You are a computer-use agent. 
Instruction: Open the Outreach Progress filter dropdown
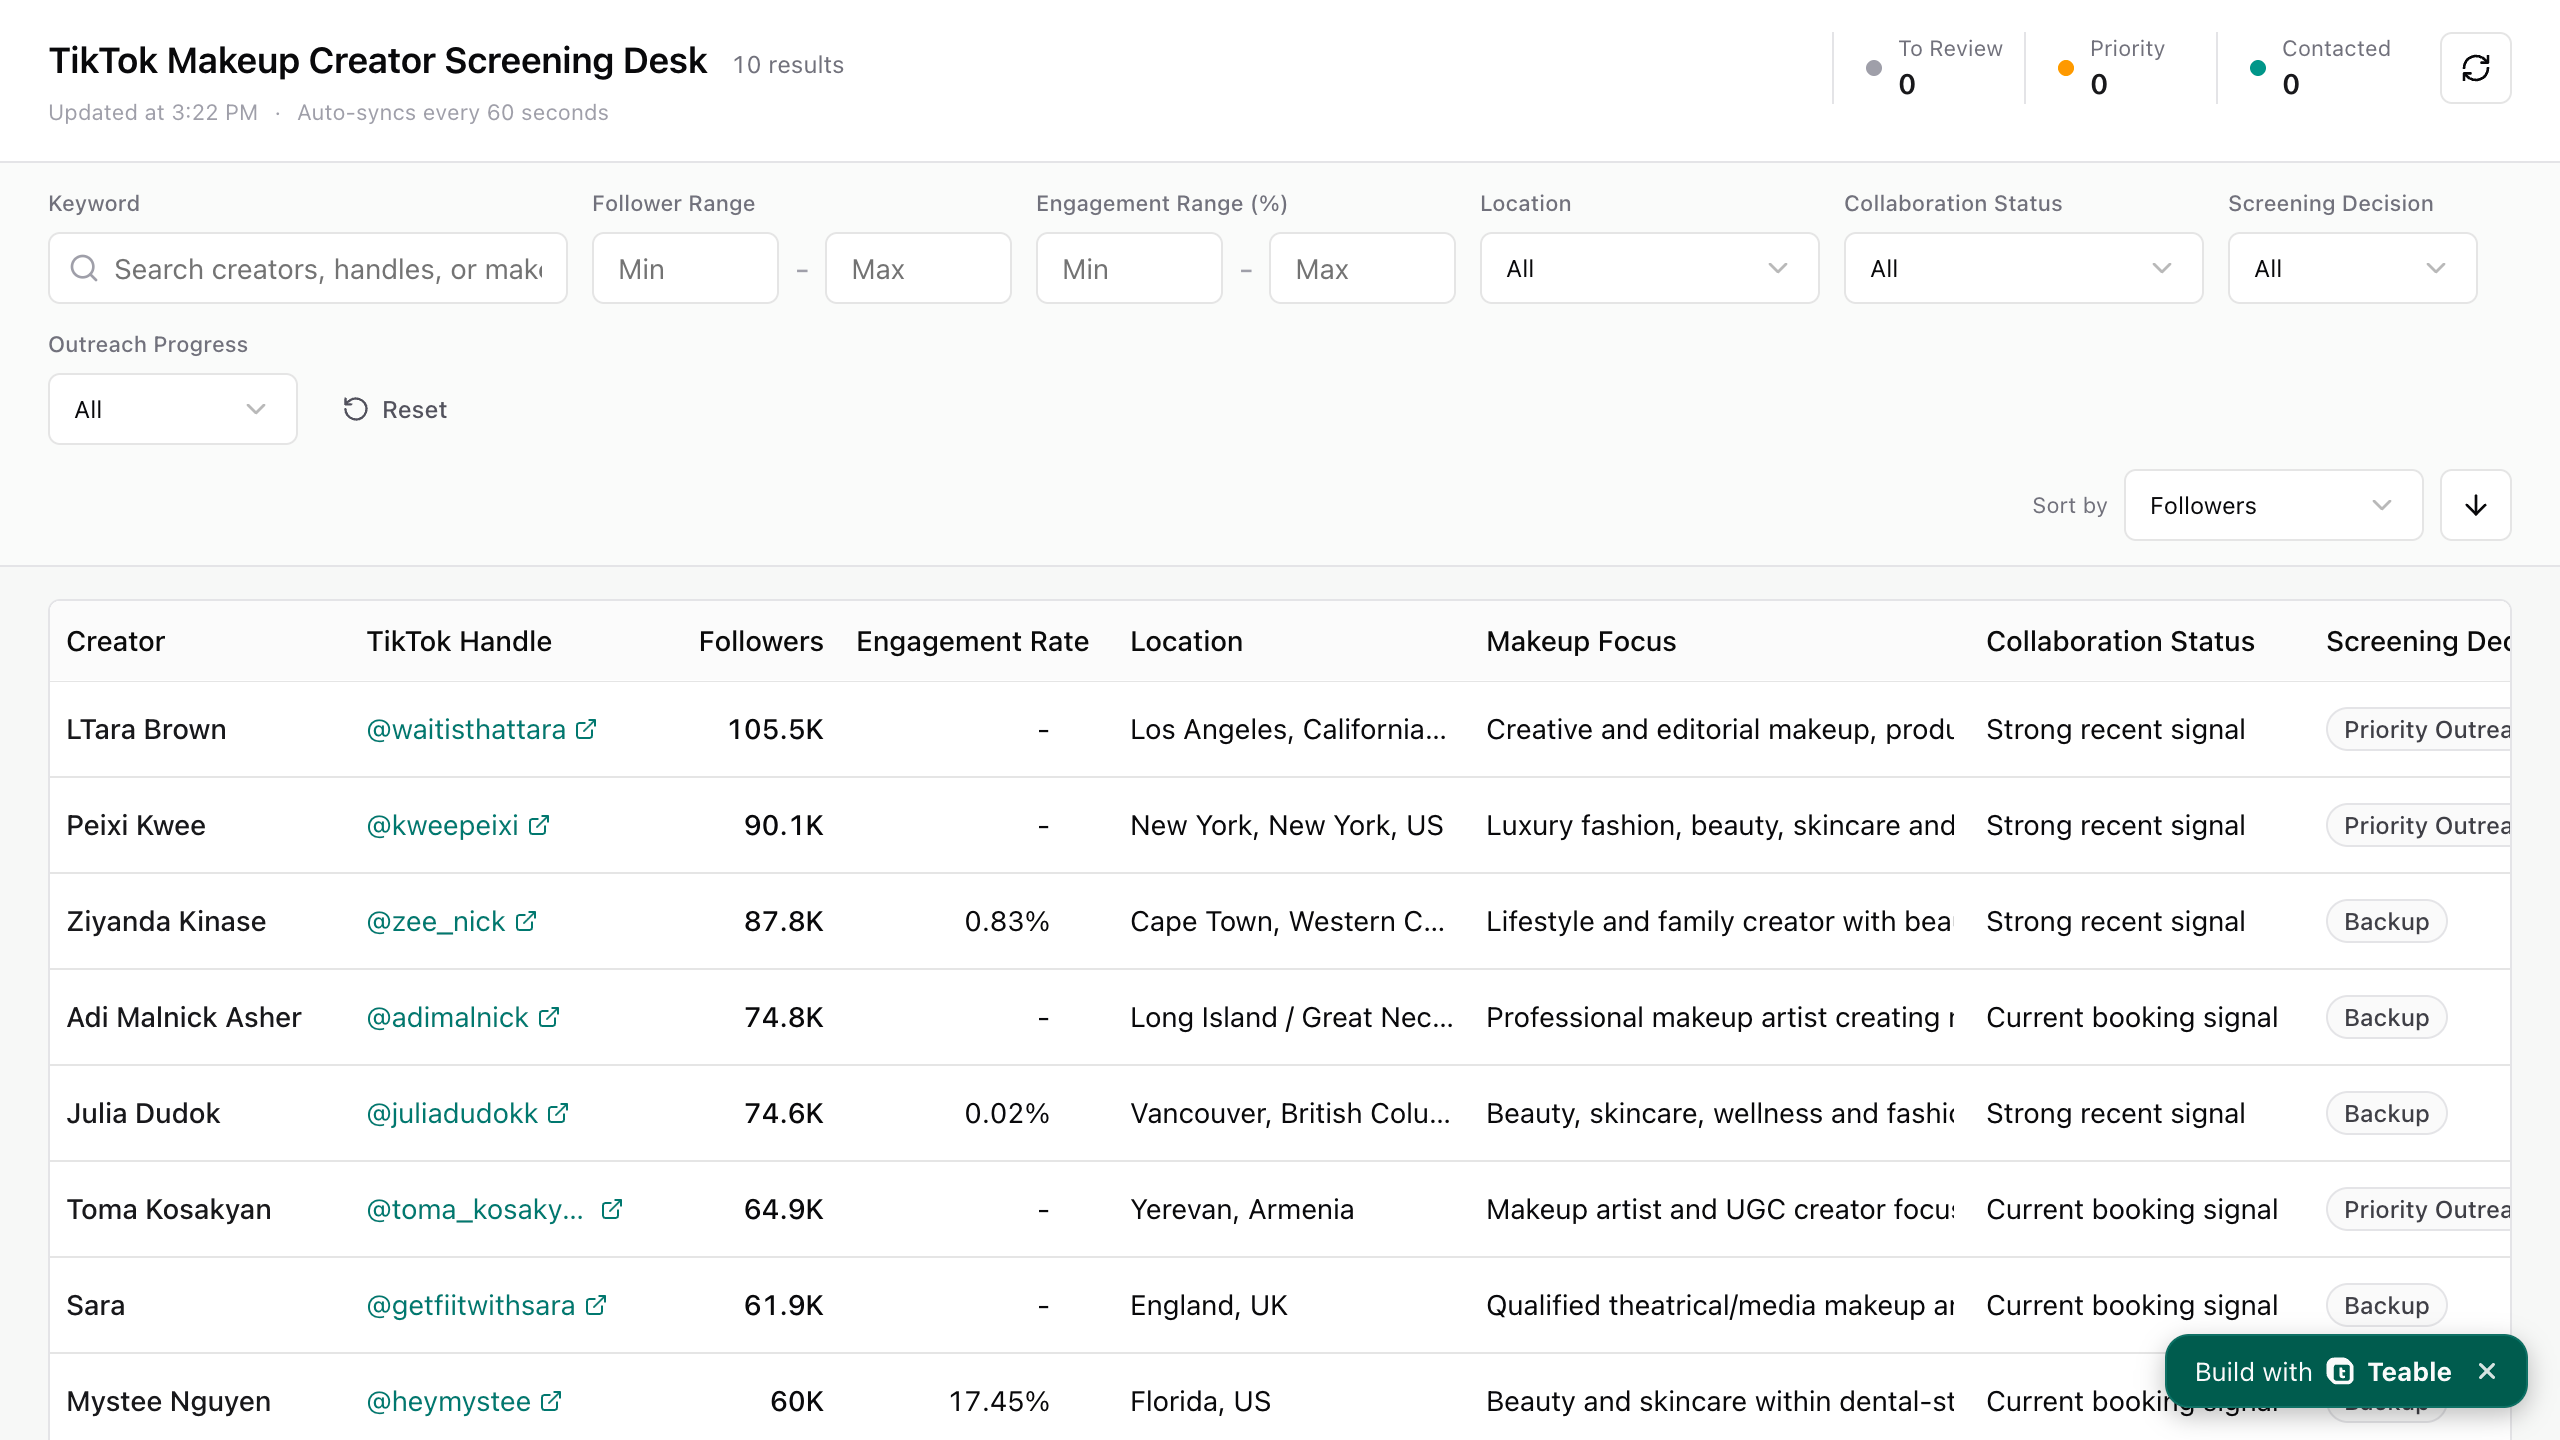click(x=173, y=409)
